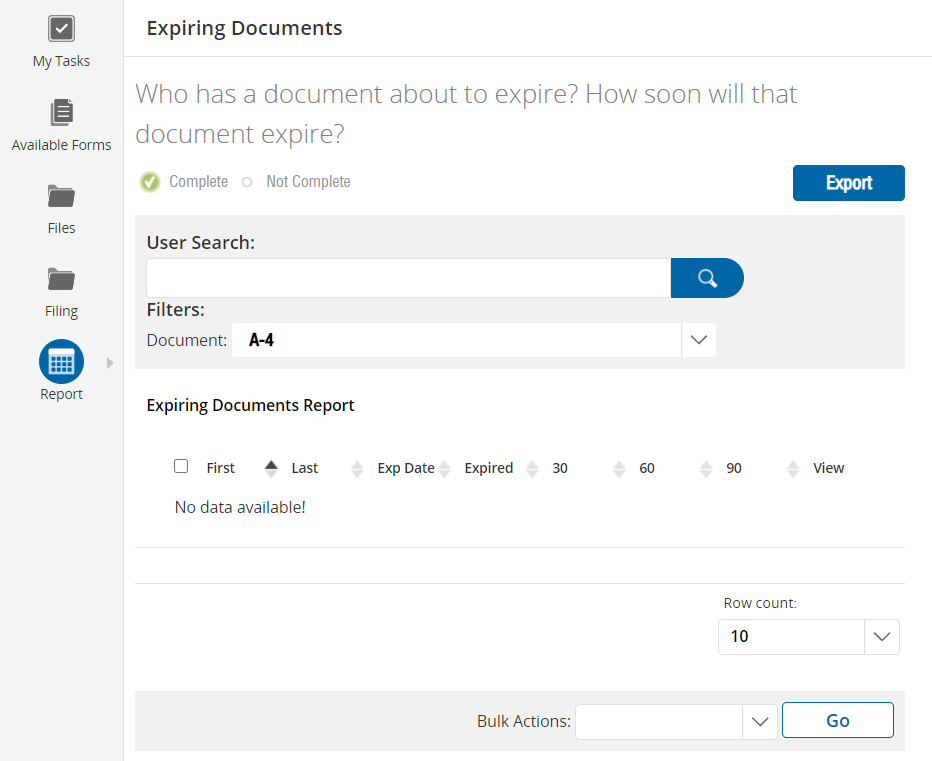Screen dimensions: 932x761
Task: Open Available Forms document icon
Action: pos(61,112)
